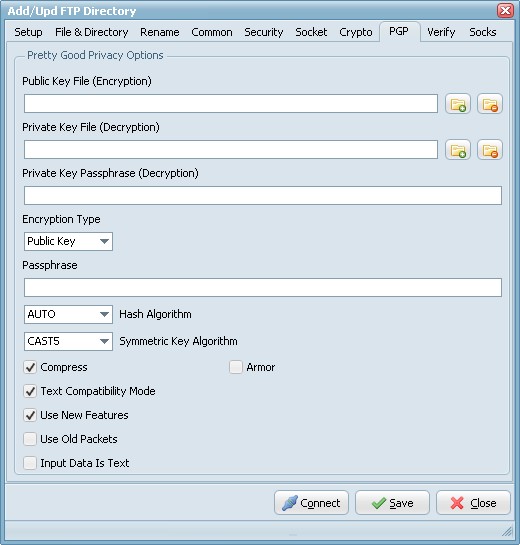
Task: Save the FTP directory settings
Action: (x=392, y=503)
